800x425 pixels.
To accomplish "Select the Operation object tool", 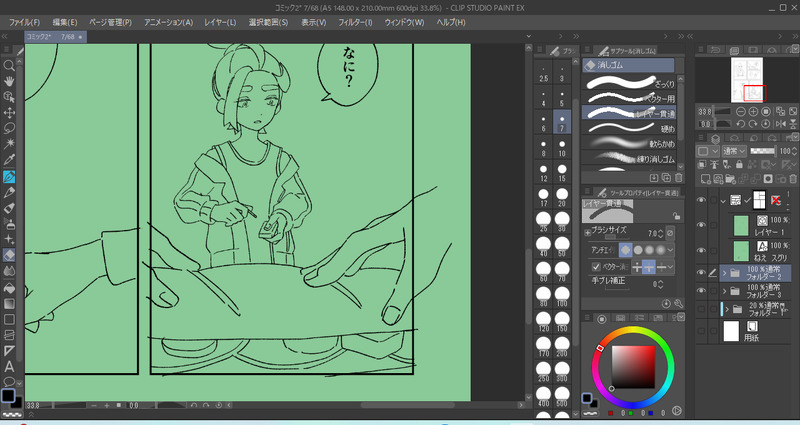I will (x=9, y=97).
